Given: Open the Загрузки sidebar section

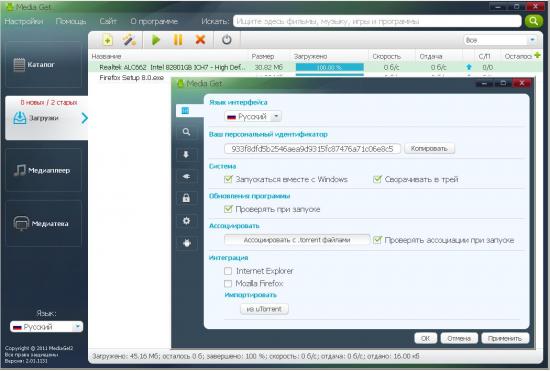Looking at the screenshot, I should pos(46,118).
